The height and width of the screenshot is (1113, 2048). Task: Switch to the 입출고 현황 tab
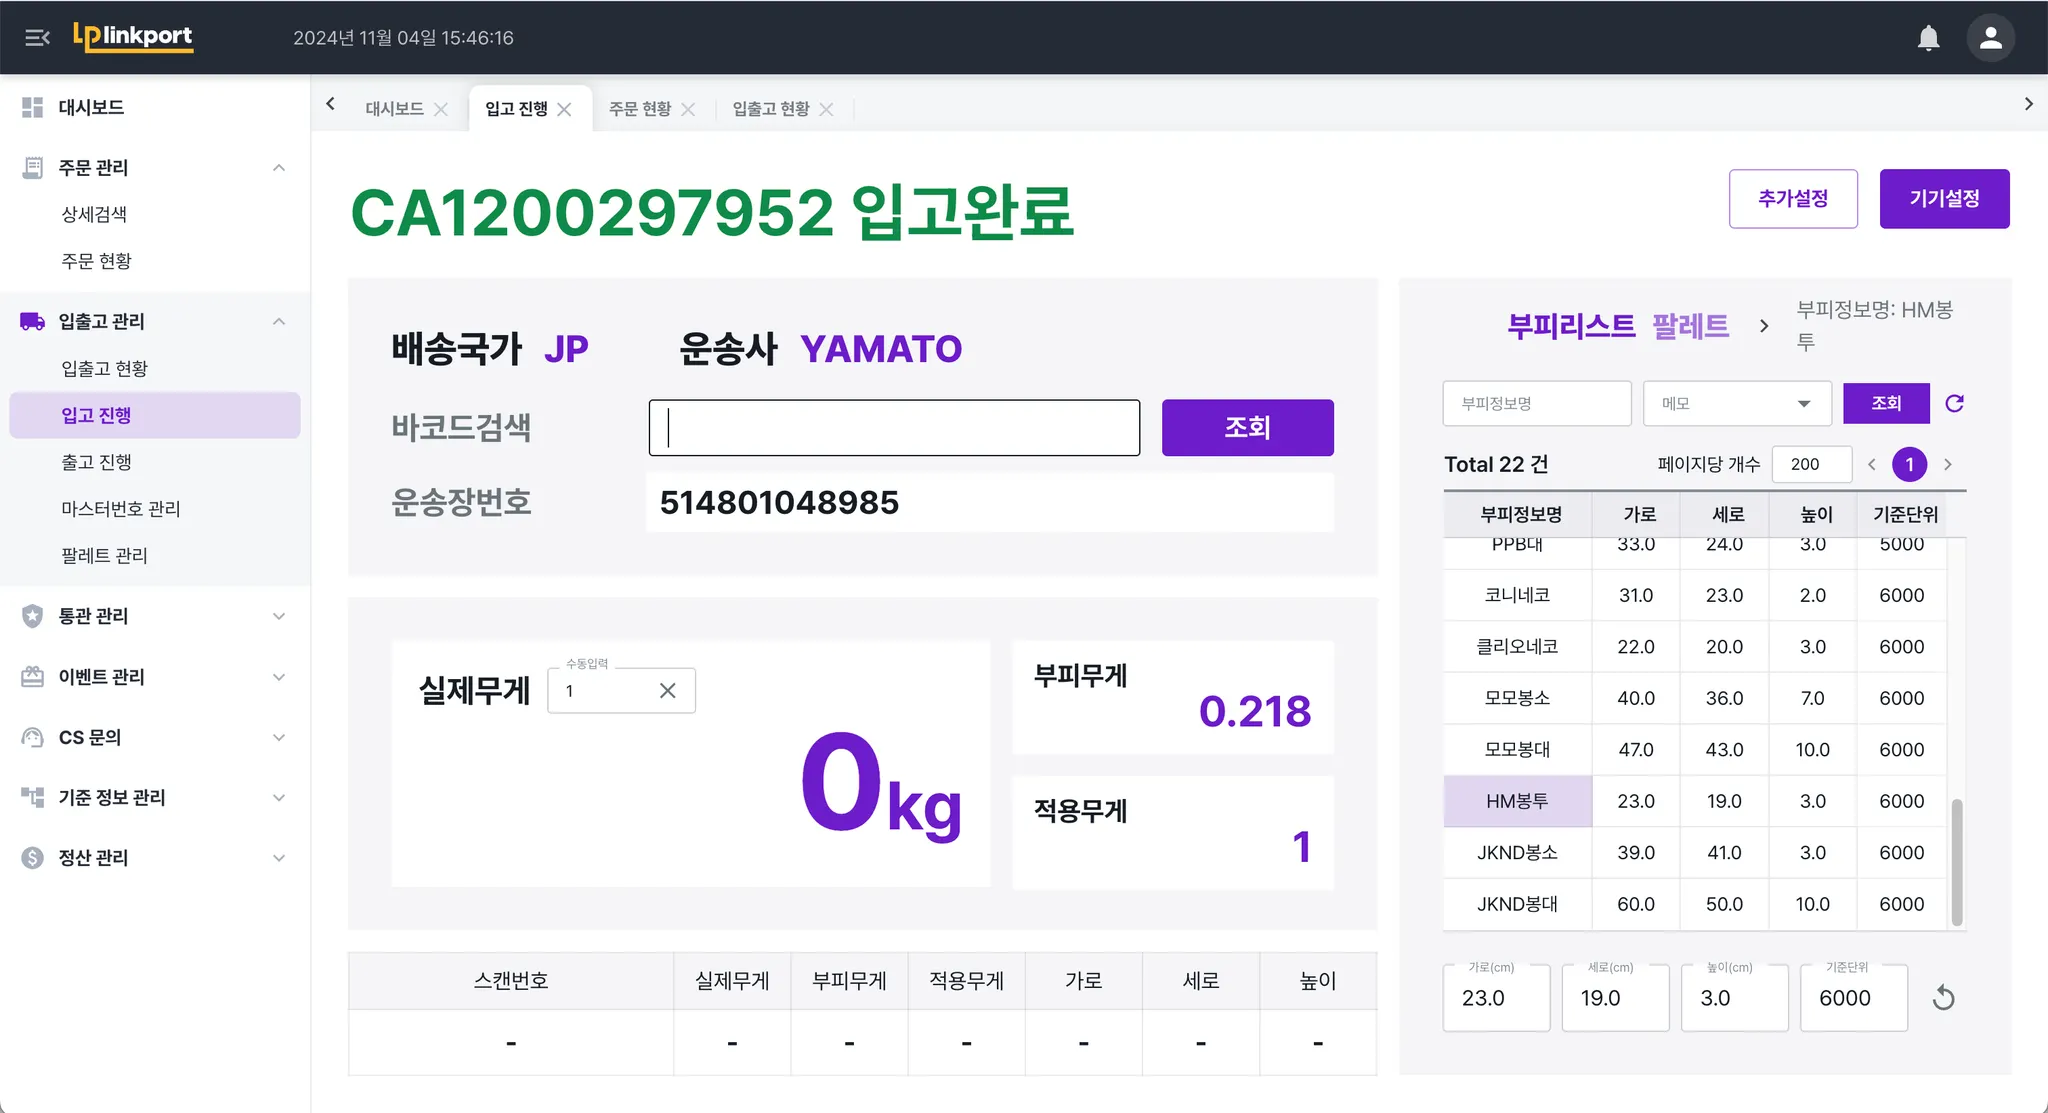(x=770, y=109)
